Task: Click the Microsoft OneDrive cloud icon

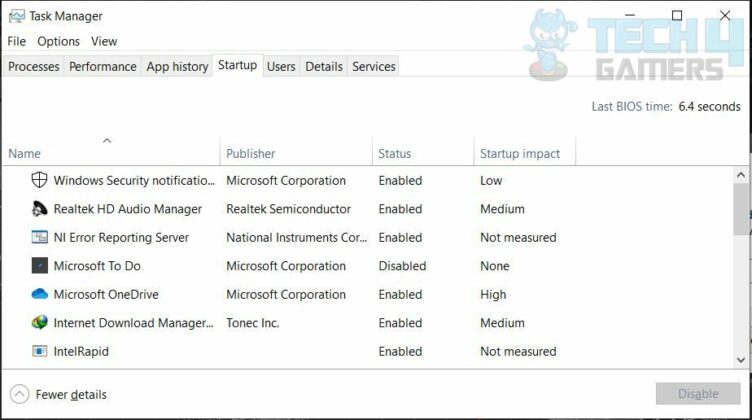Action: click(40, 294)
